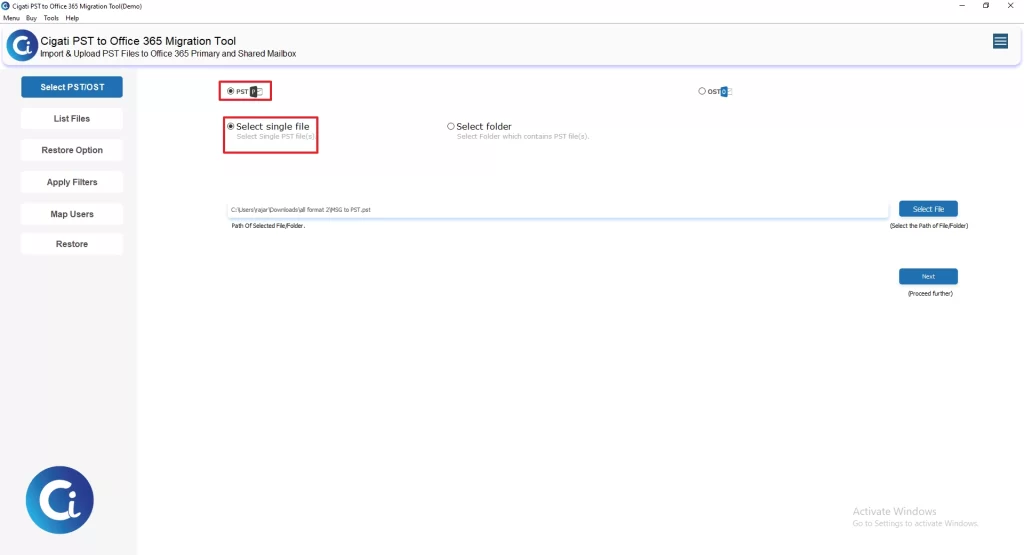This screenshot has width=1024, height=555.
Task: Close the application window
Action: [x=1010, y=6]
